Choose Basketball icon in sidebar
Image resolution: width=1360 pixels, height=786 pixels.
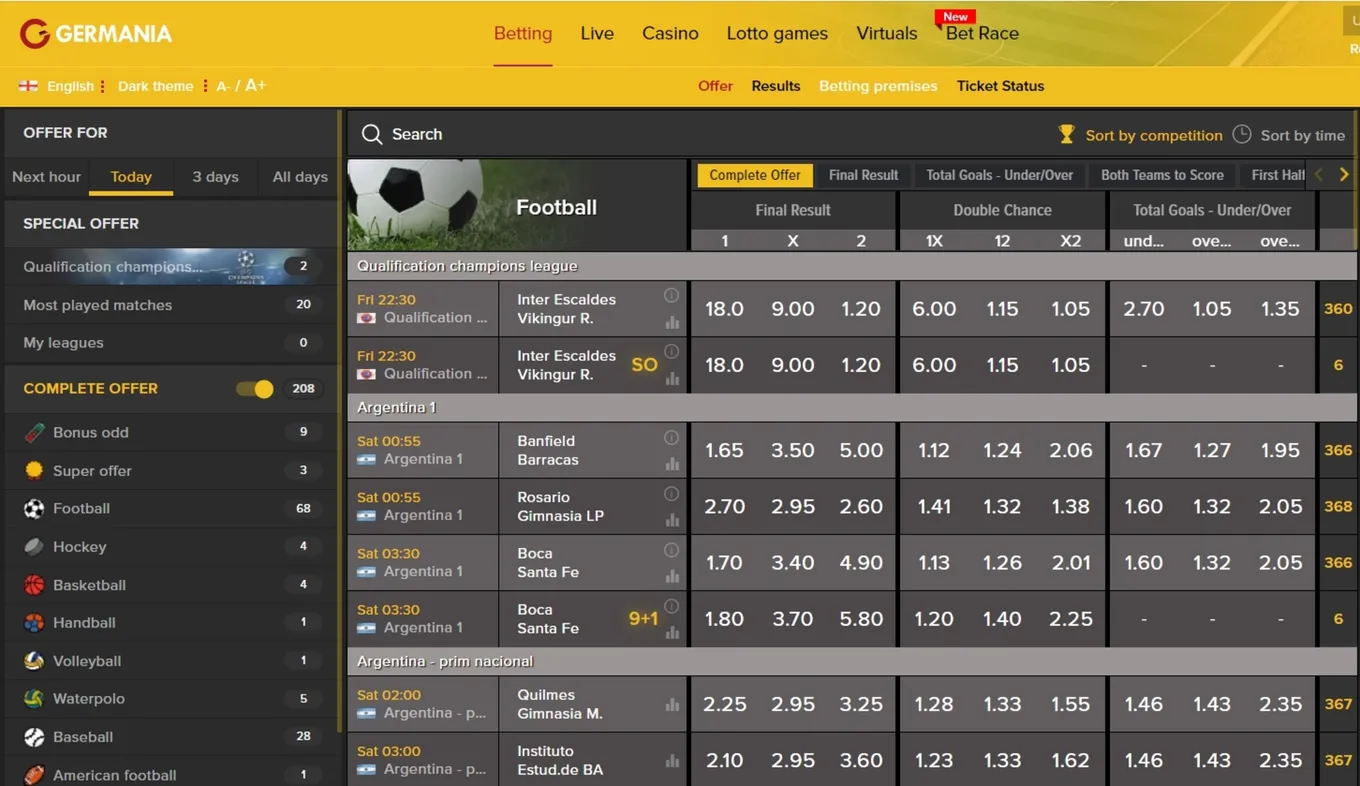click(x=34, y=585)
